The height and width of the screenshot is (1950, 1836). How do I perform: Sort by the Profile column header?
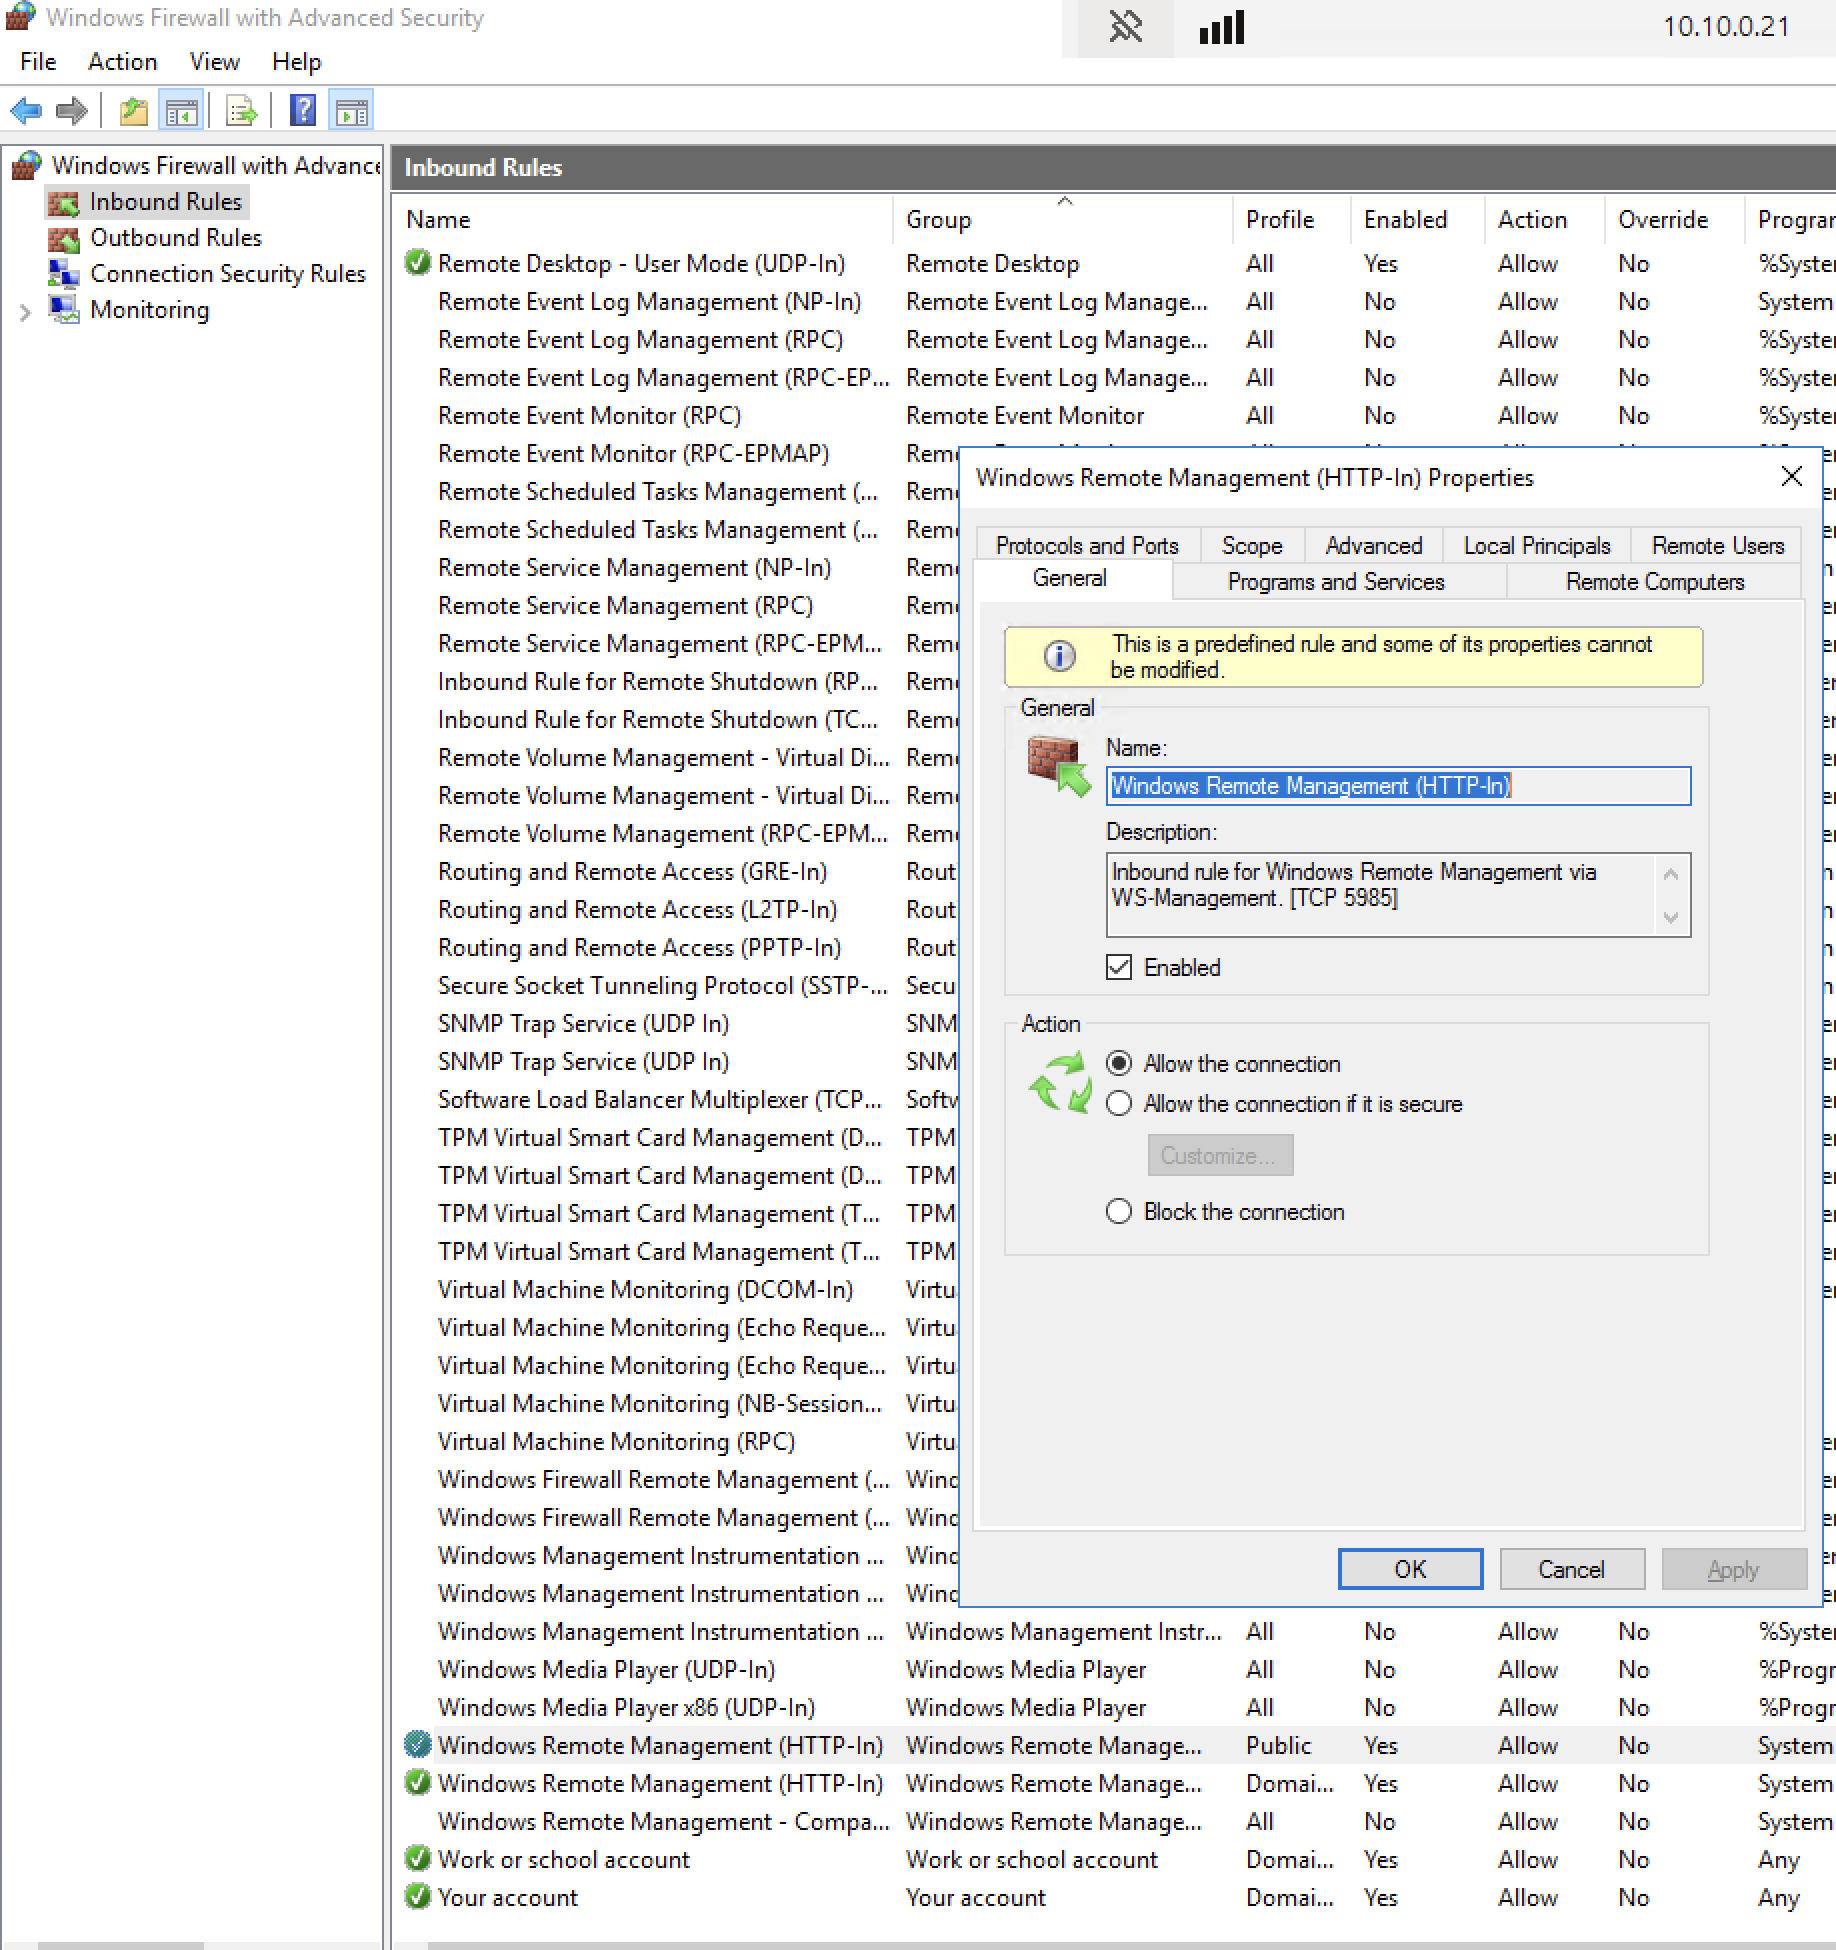tap(1293, 219)
